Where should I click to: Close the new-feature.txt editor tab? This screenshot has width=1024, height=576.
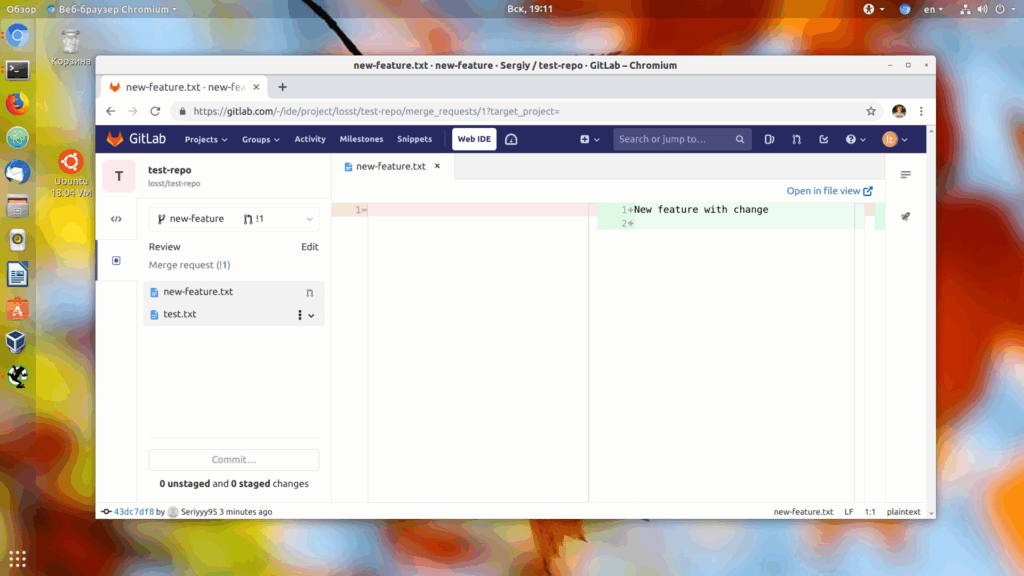point(438,166)
